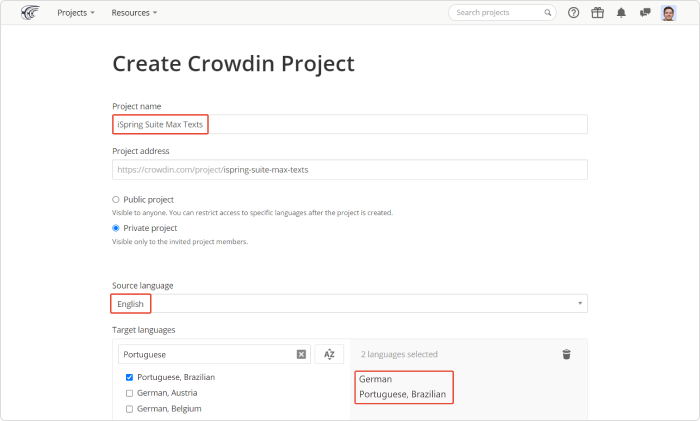Uncheck Portuguese, Brazilian checkbox
700x421 pixels.
129,377
